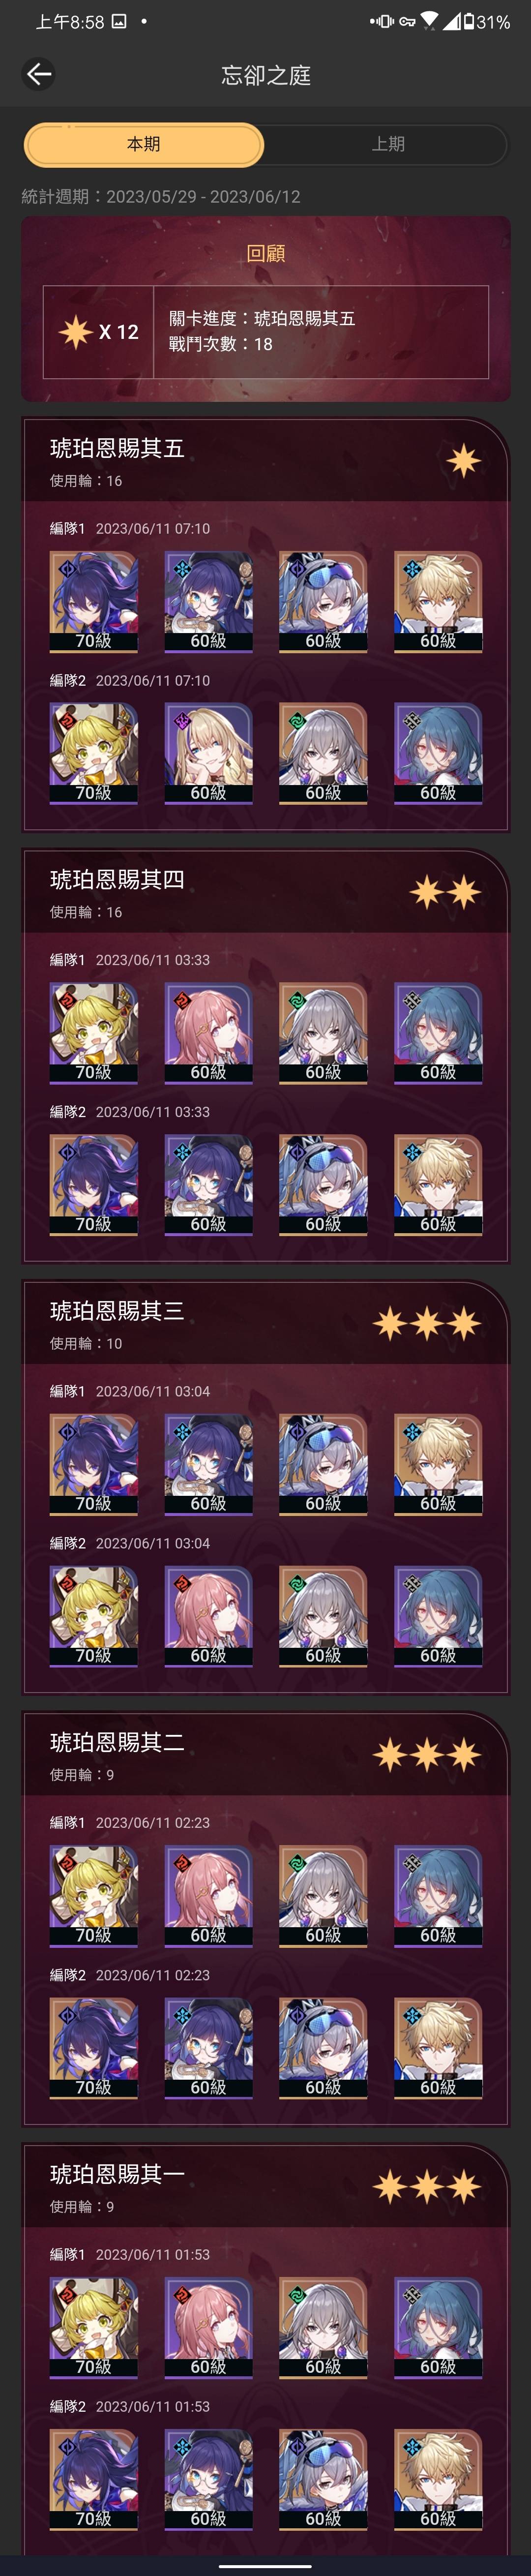
Task: Select the blonde long-haired character in 琥珀恩賜其五 編隊2
Action: pyautogui.click(x=208, y=753)
